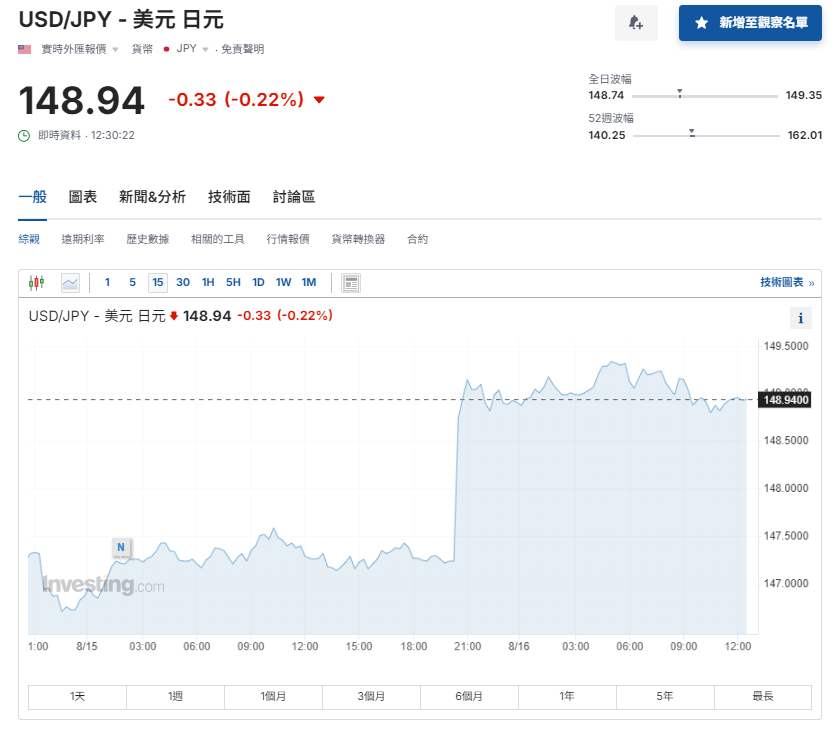
Task: Open the 技術圖表 expander link
Action: click(x=786, y=283)
